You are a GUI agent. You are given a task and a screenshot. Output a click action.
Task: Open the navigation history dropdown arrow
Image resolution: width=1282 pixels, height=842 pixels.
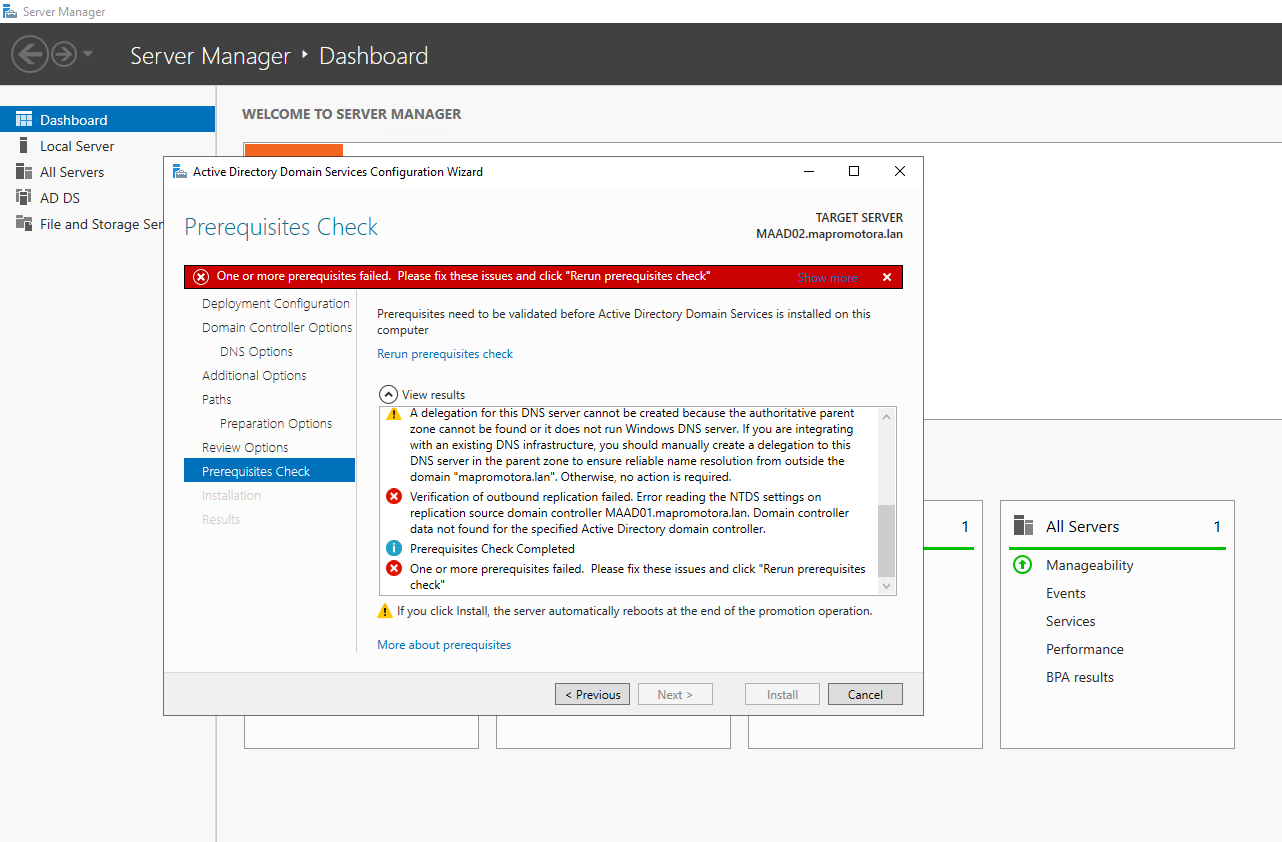(88, 54)
